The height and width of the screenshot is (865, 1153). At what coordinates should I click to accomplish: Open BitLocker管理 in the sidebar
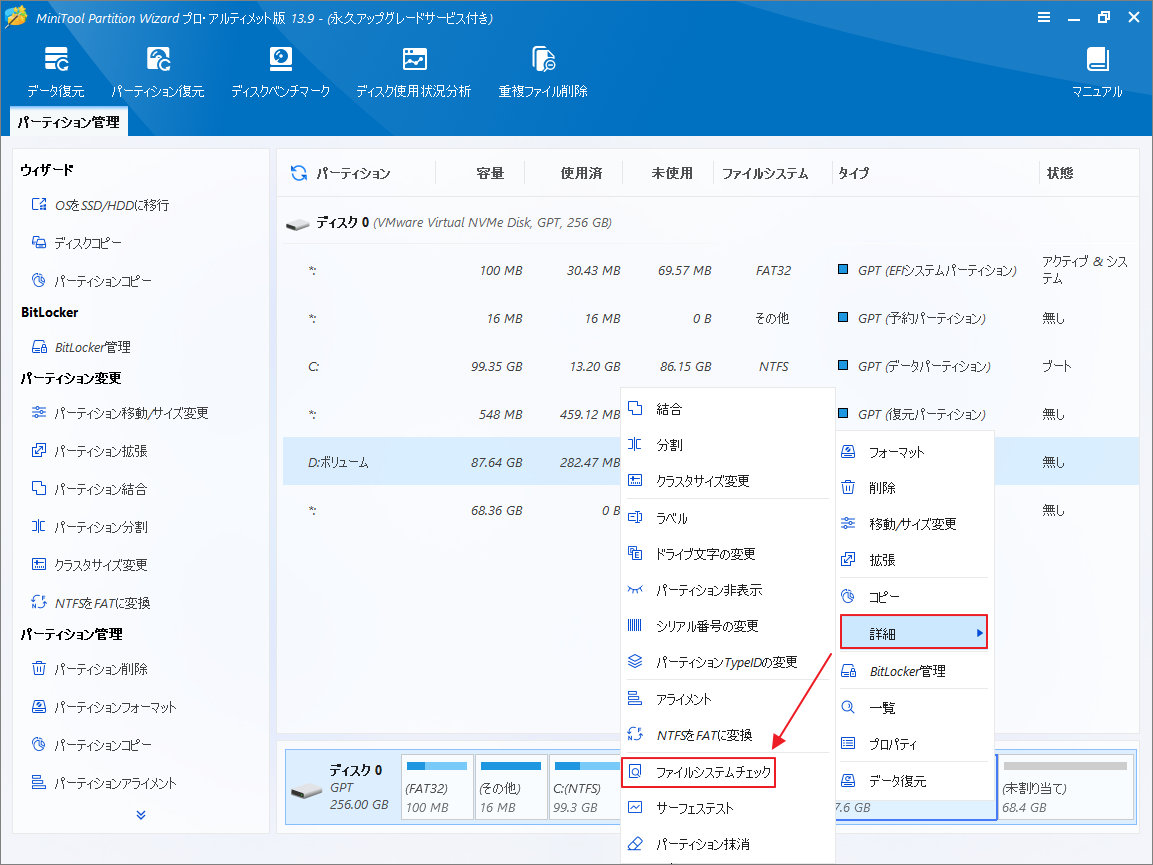81,346
